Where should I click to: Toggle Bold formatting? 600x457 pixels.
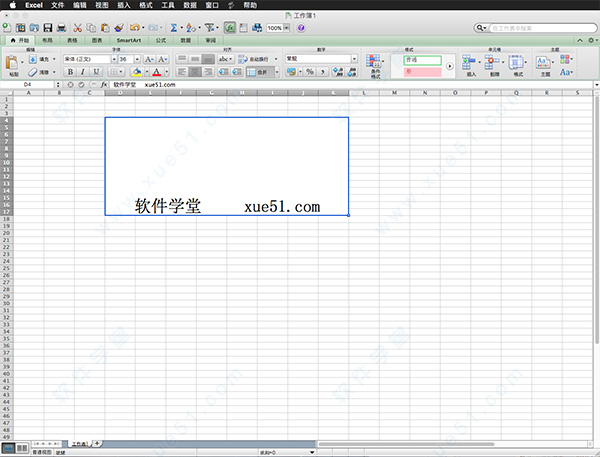[x=70, y=72]
